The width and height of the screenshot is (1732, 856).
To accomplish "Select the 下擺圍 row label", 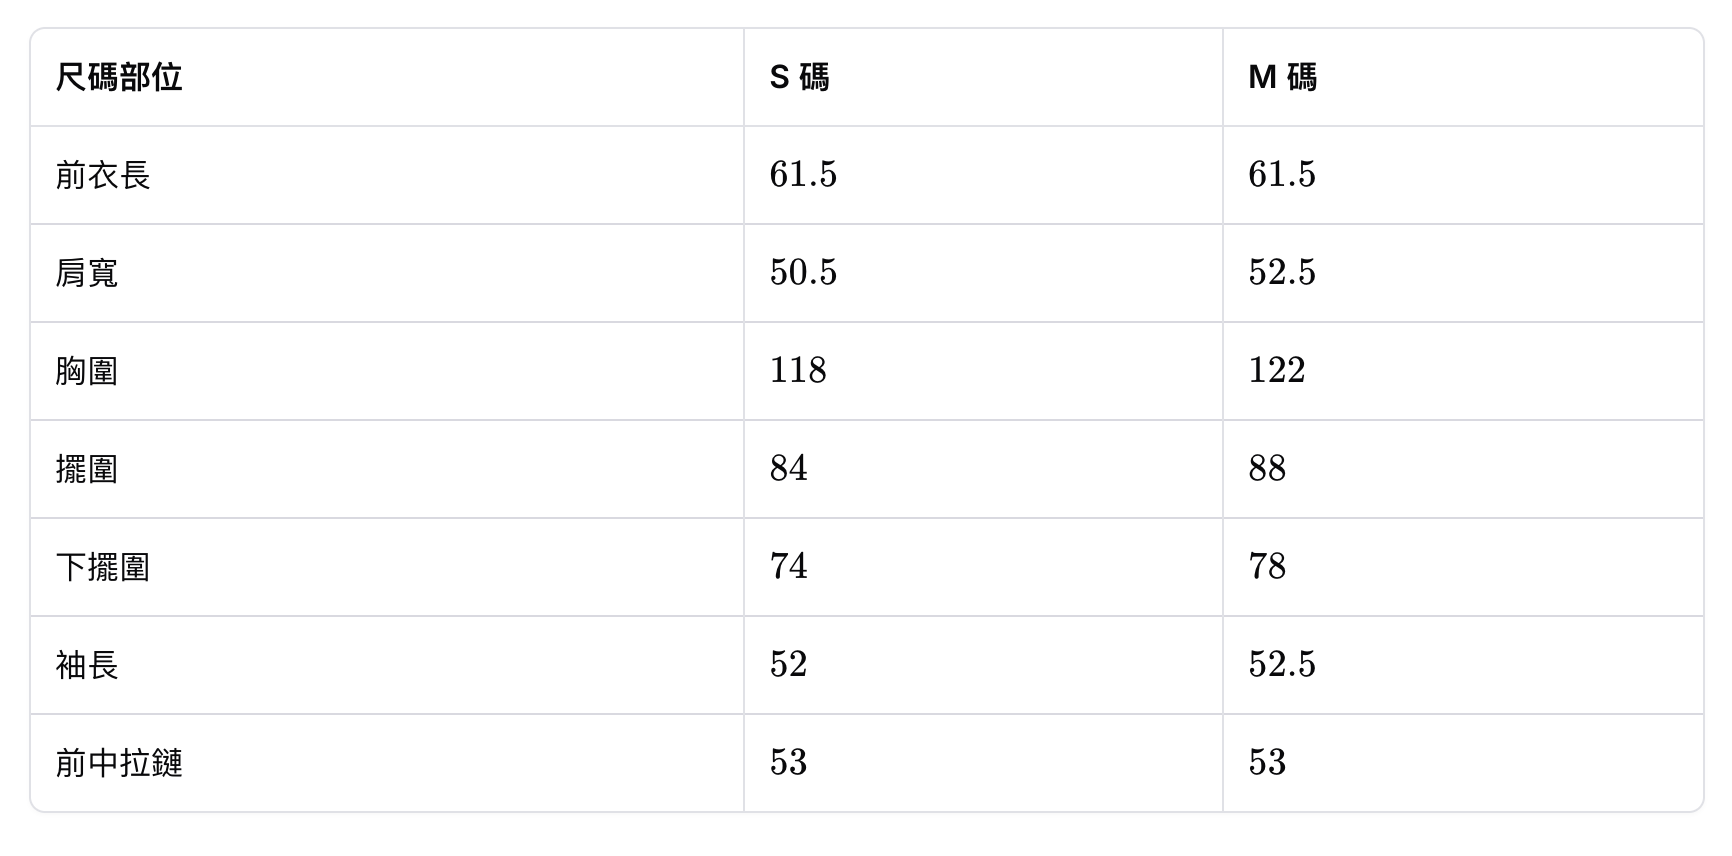I will tap(103, 567).
